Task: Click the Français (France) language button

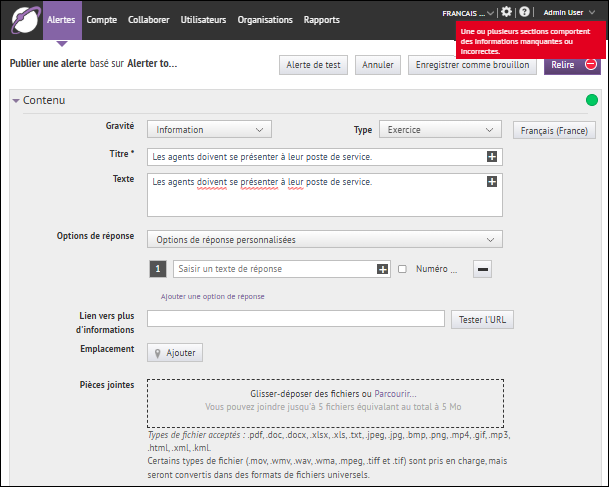Action: coord(554,130)
